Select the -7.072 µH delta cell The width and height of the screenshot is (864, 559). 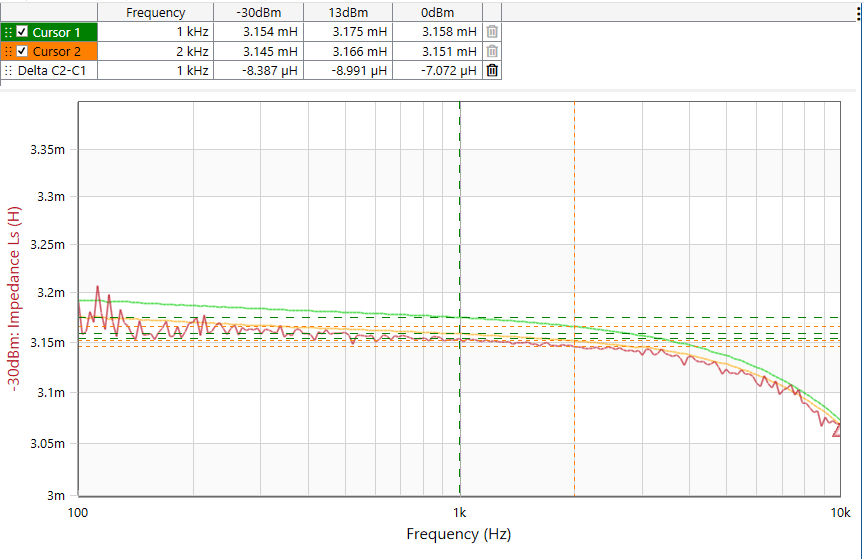click(438, 71)
